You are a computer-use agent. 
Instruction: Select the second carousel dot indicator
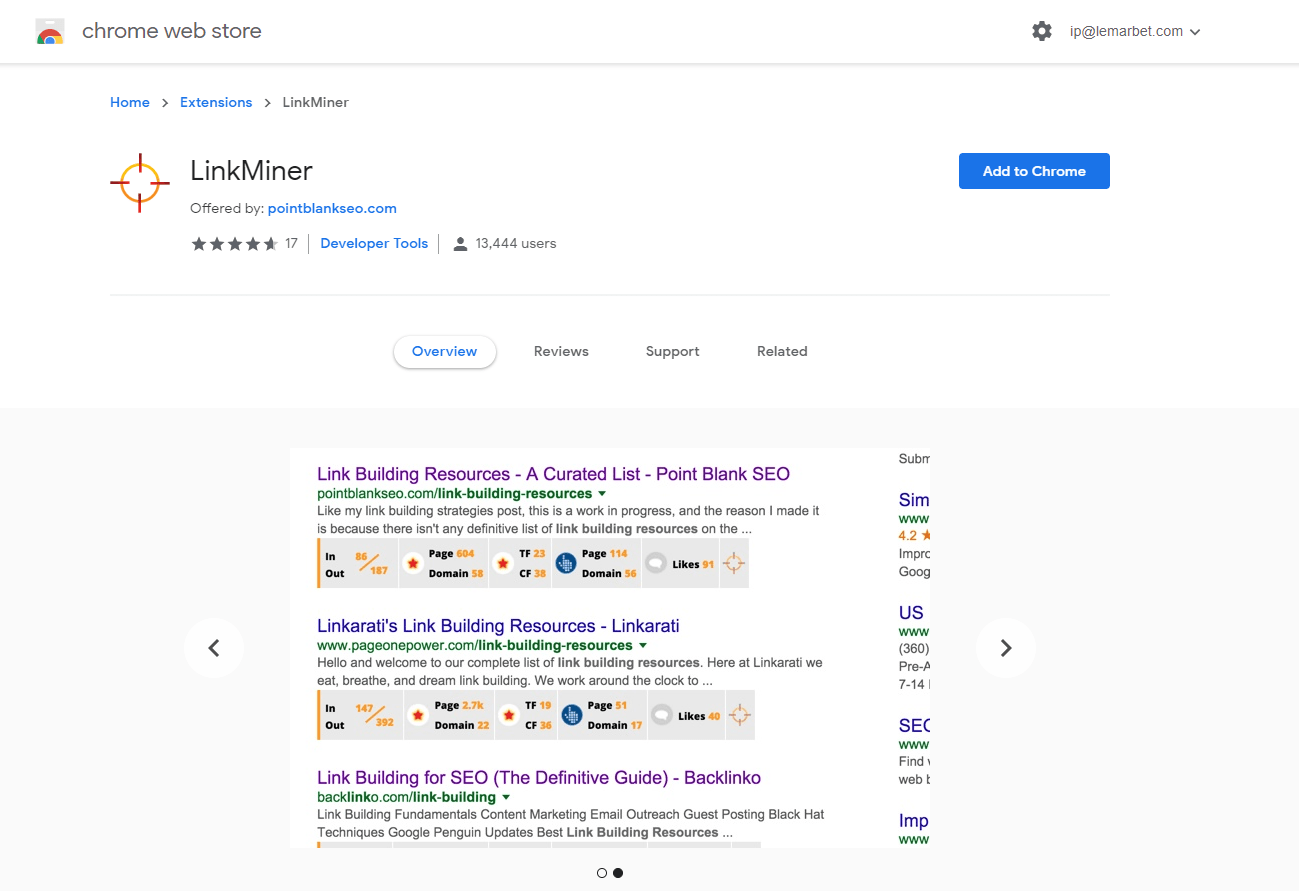(618, 873)
